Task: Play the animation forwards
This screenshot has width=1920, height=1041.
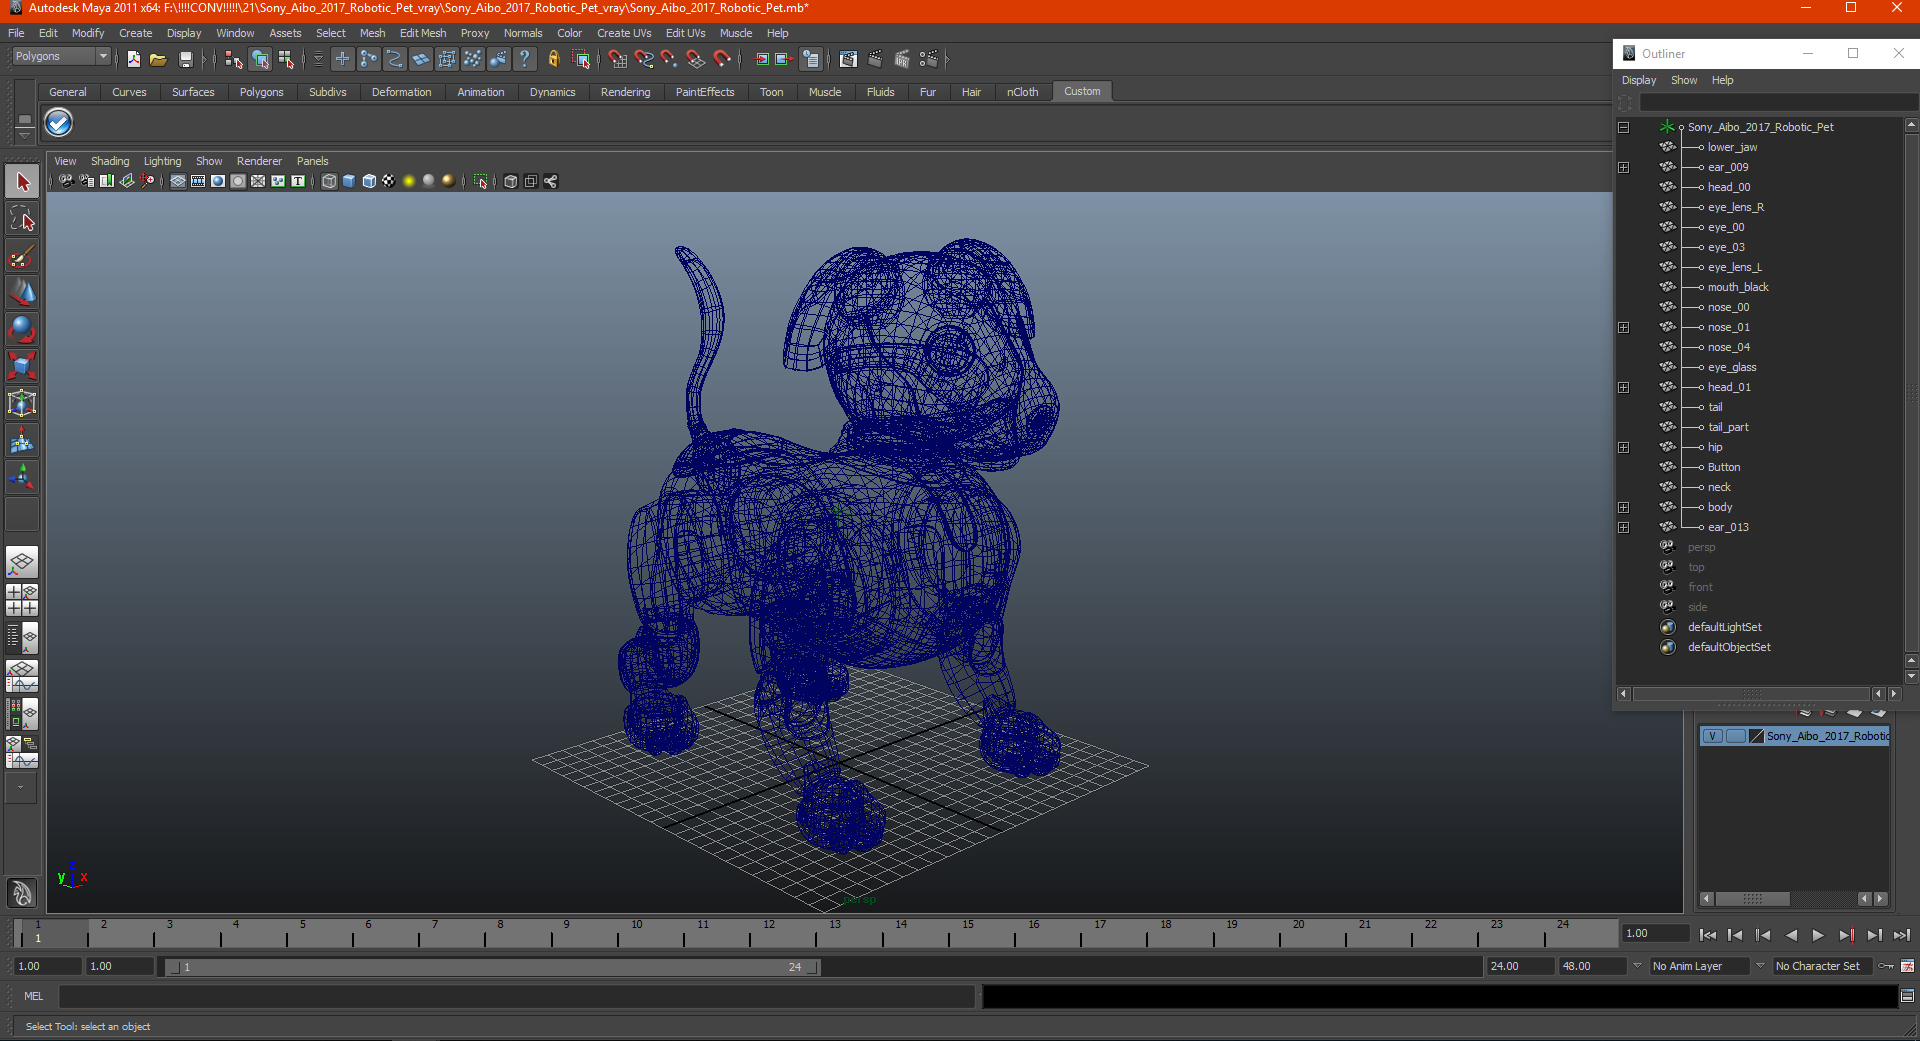Action: (x=1818, y=935)
